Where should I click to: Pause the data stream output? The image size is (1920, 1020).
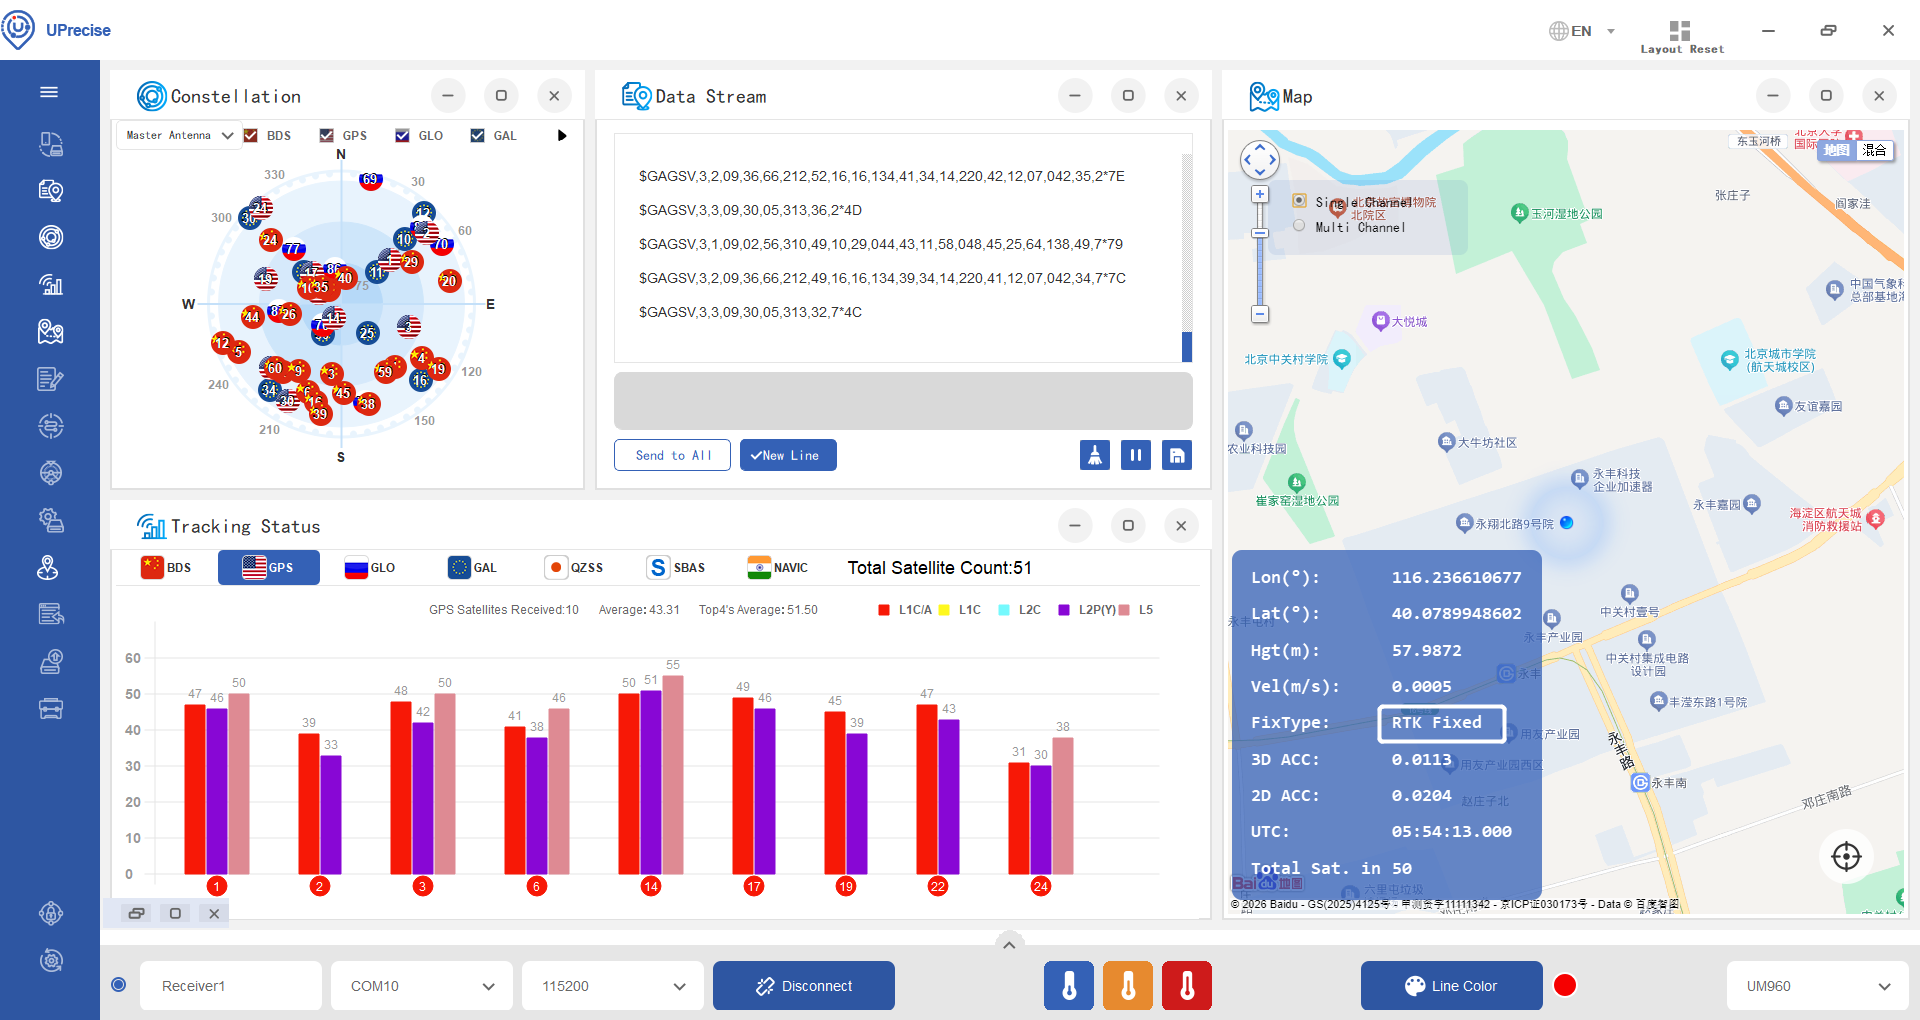[1136, 455]
